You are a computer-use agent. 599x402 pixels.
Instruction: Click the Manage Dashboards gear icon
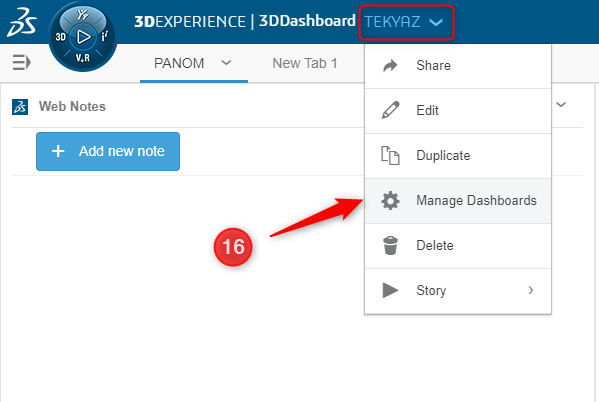(390, 201)
